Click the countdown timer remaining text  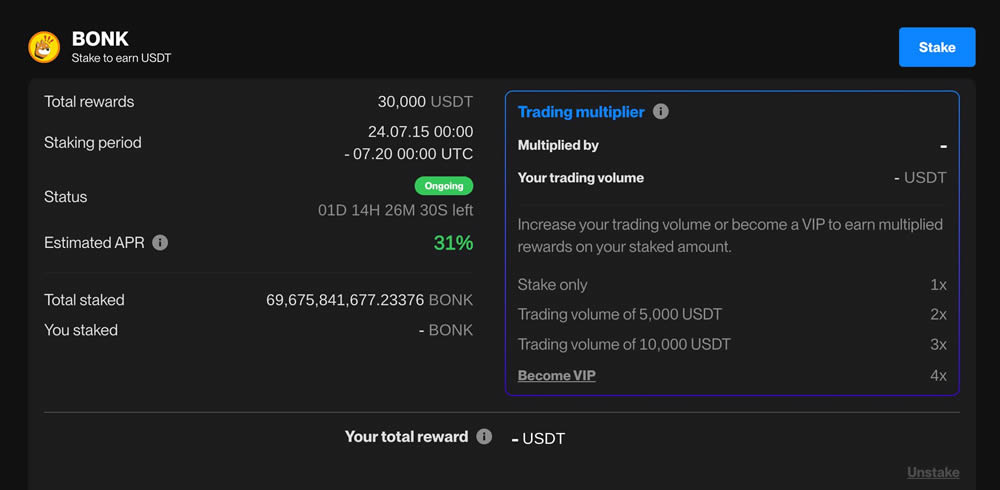coord(395,210)
